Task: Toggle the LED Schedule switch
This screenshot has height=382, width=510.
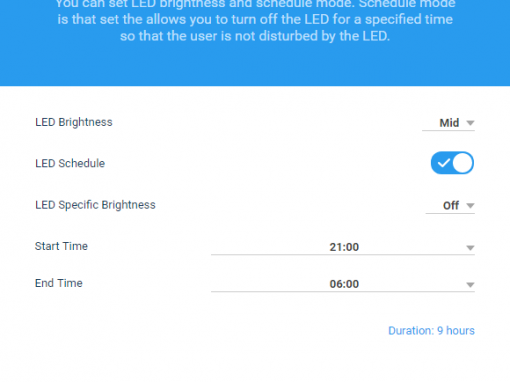Action: click(452, 163)
